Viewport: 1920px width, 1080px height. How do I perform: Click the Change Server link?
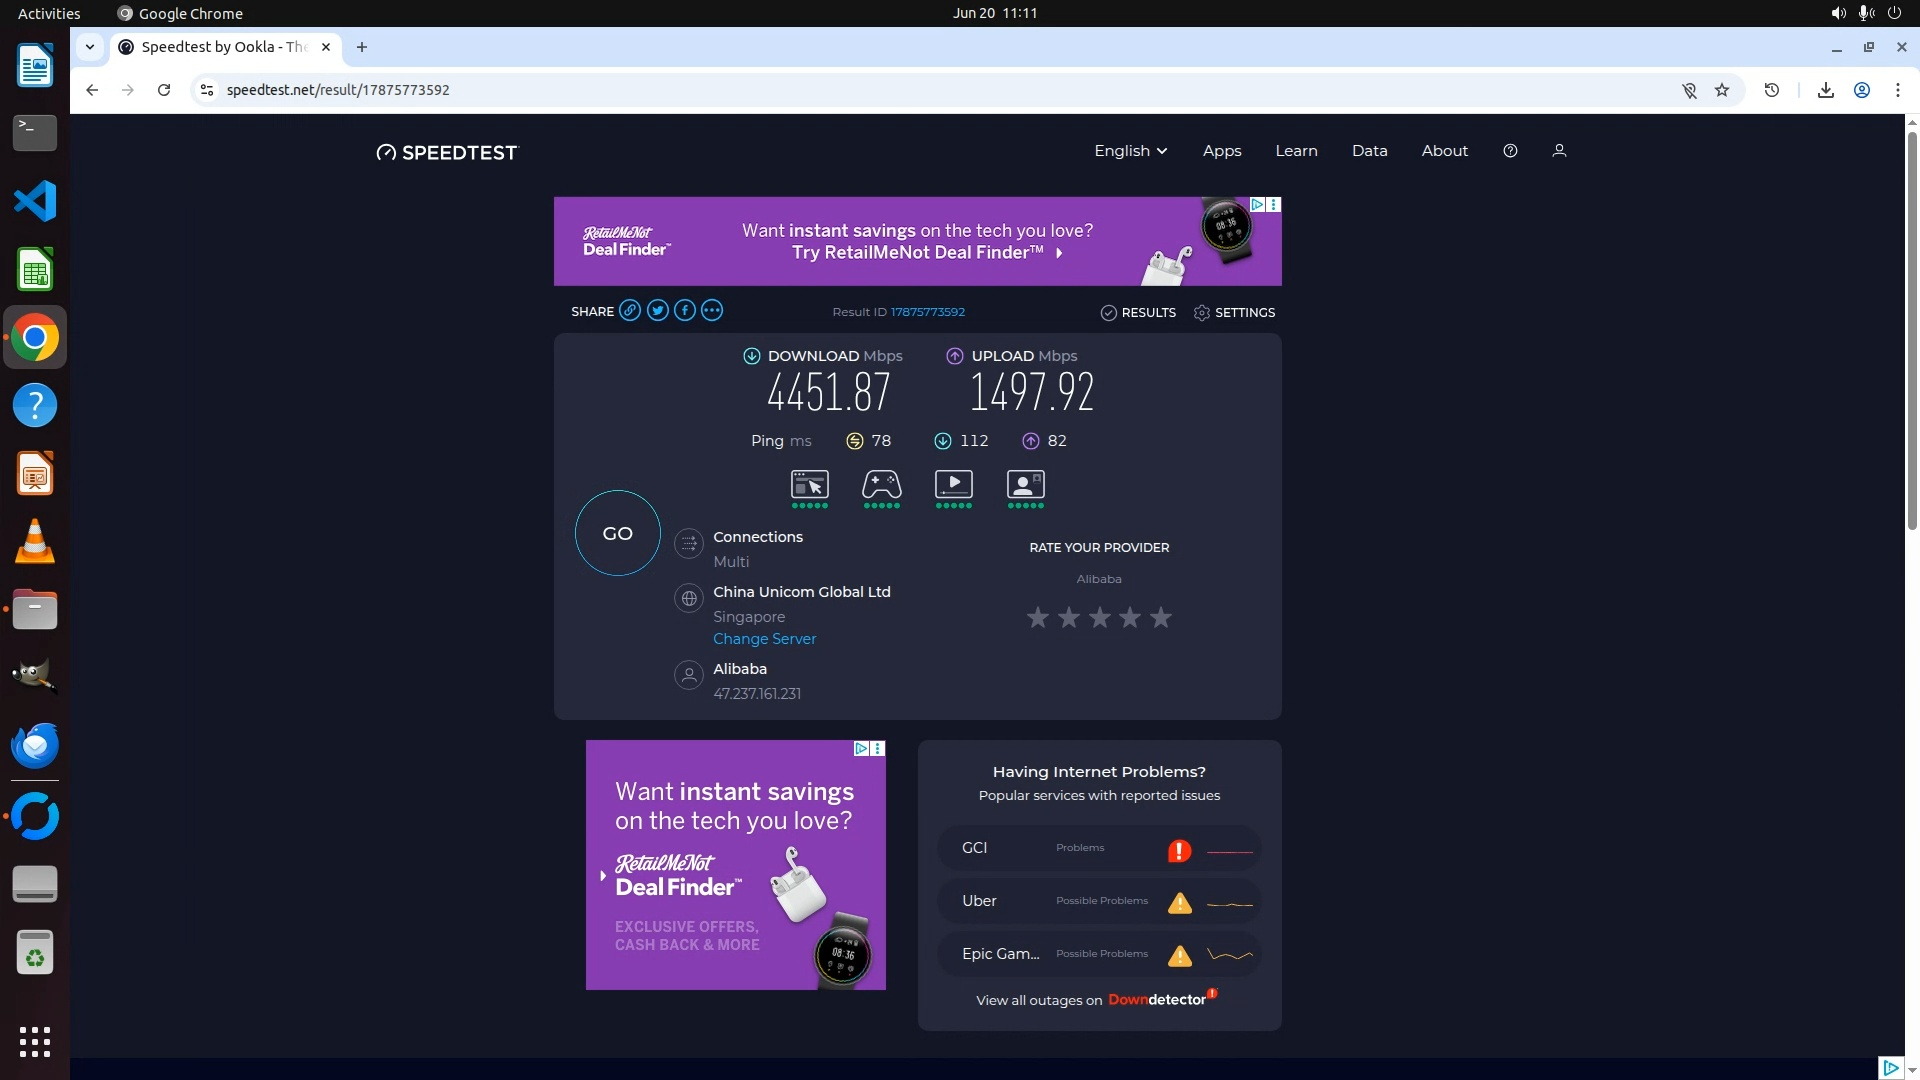[764, 639]
